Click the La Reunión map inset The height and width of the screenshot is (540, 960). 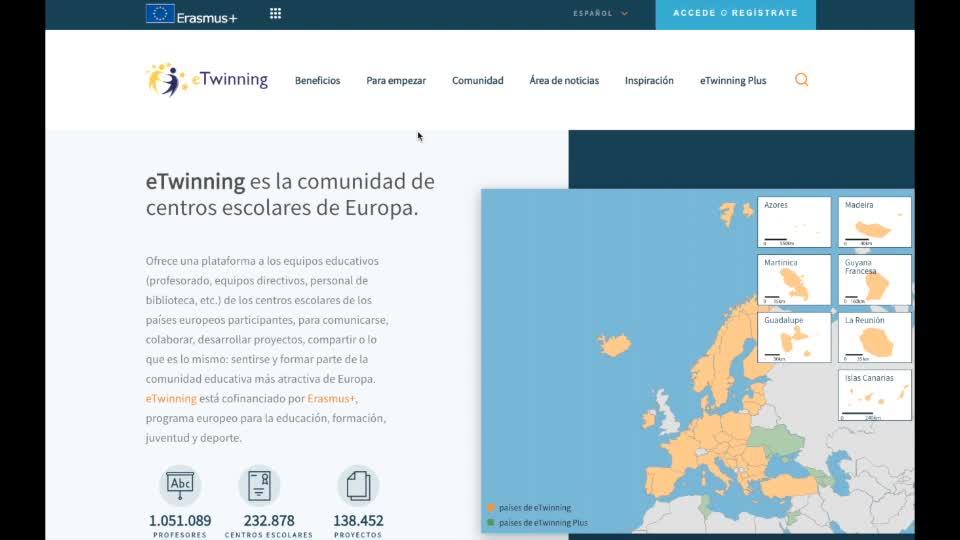pos(875,337)
